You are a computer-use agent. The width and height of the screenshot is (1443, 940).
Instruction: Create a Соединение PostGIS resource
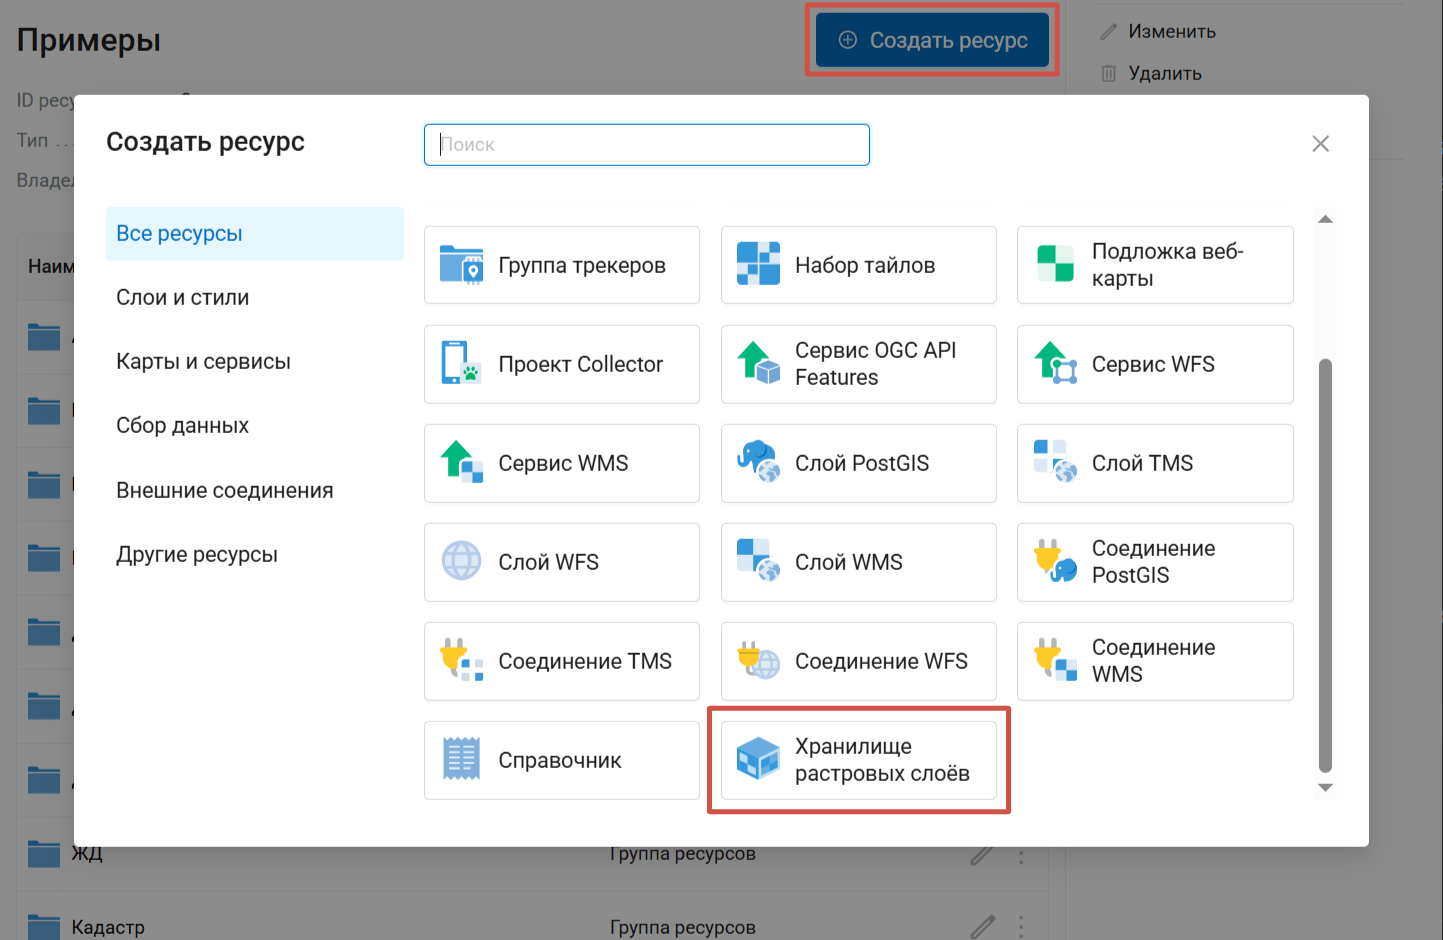click(1154, 562)
